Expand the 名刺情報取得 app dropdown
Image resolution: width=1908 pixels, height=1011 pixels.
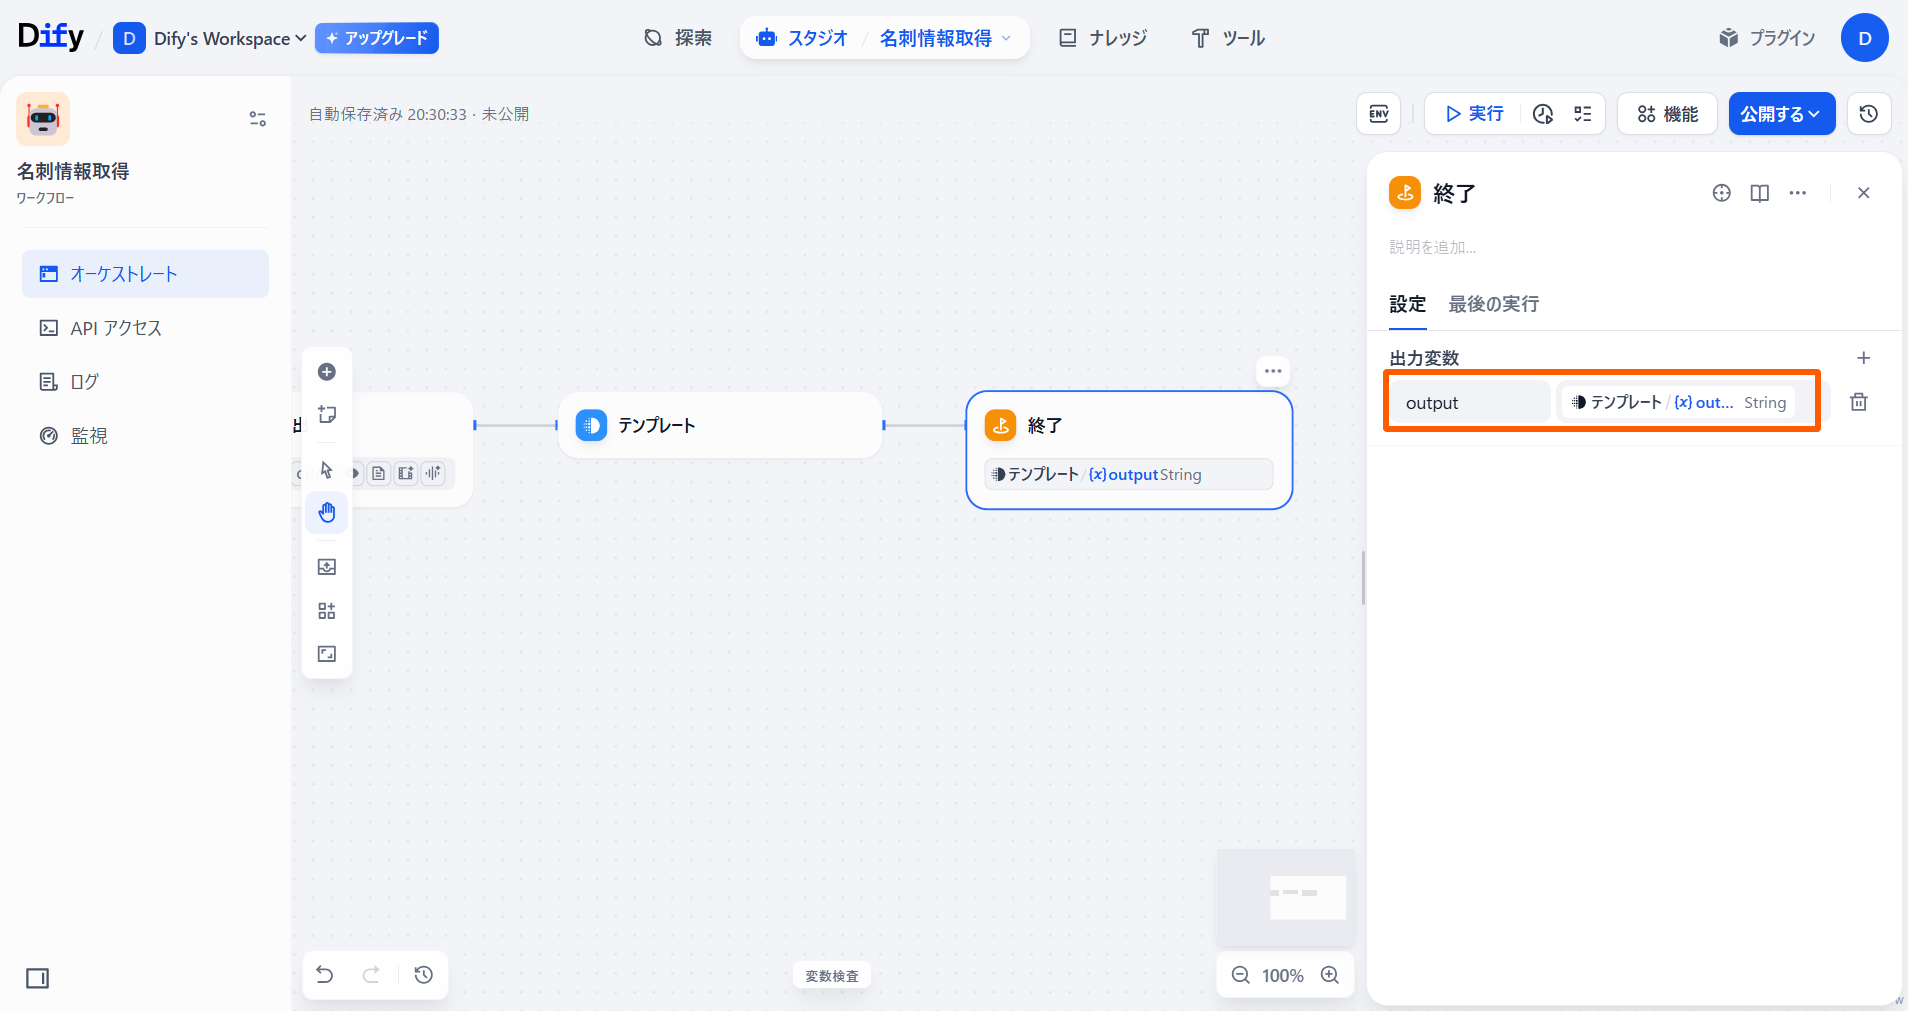tap(945, 39)
